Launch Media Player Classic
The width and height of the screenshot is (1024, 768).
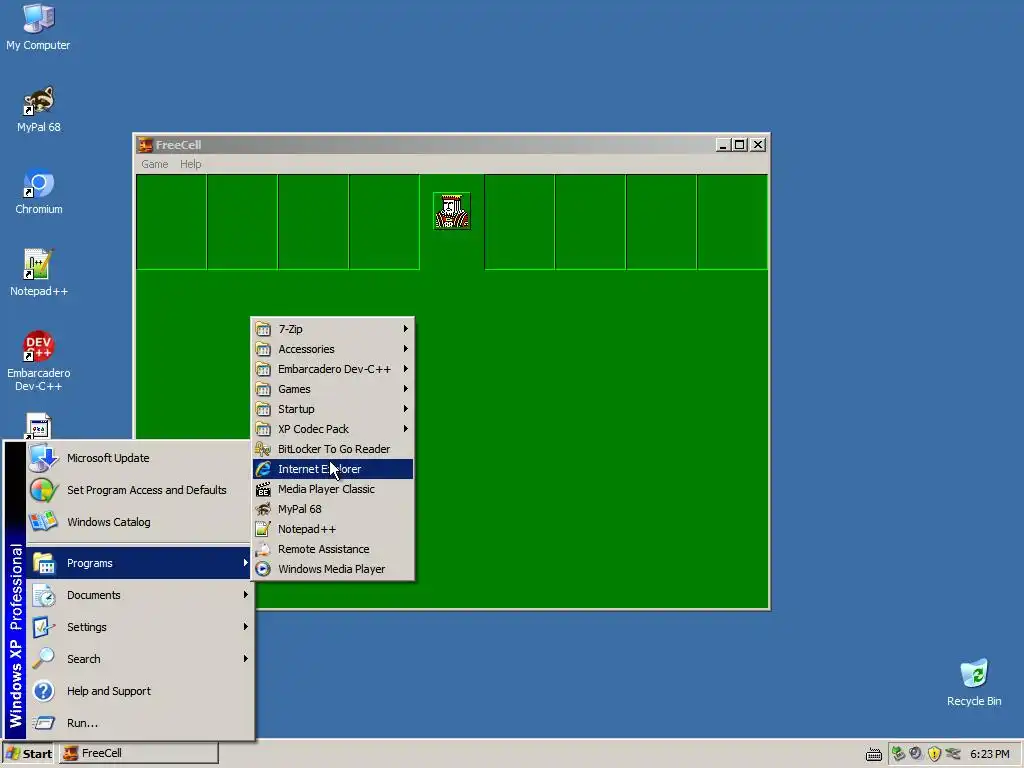pyautogui.click(x=333, y=489)
